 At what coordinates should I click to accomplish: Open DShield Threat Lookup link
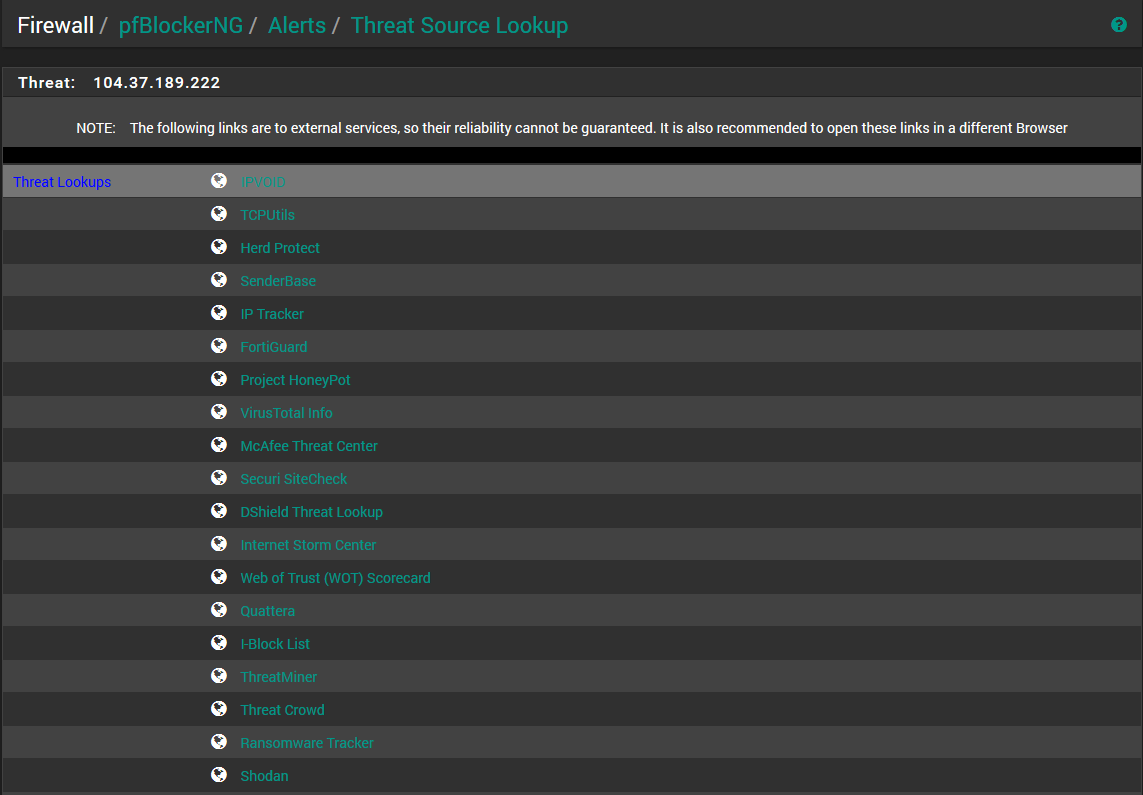[311, 512]
